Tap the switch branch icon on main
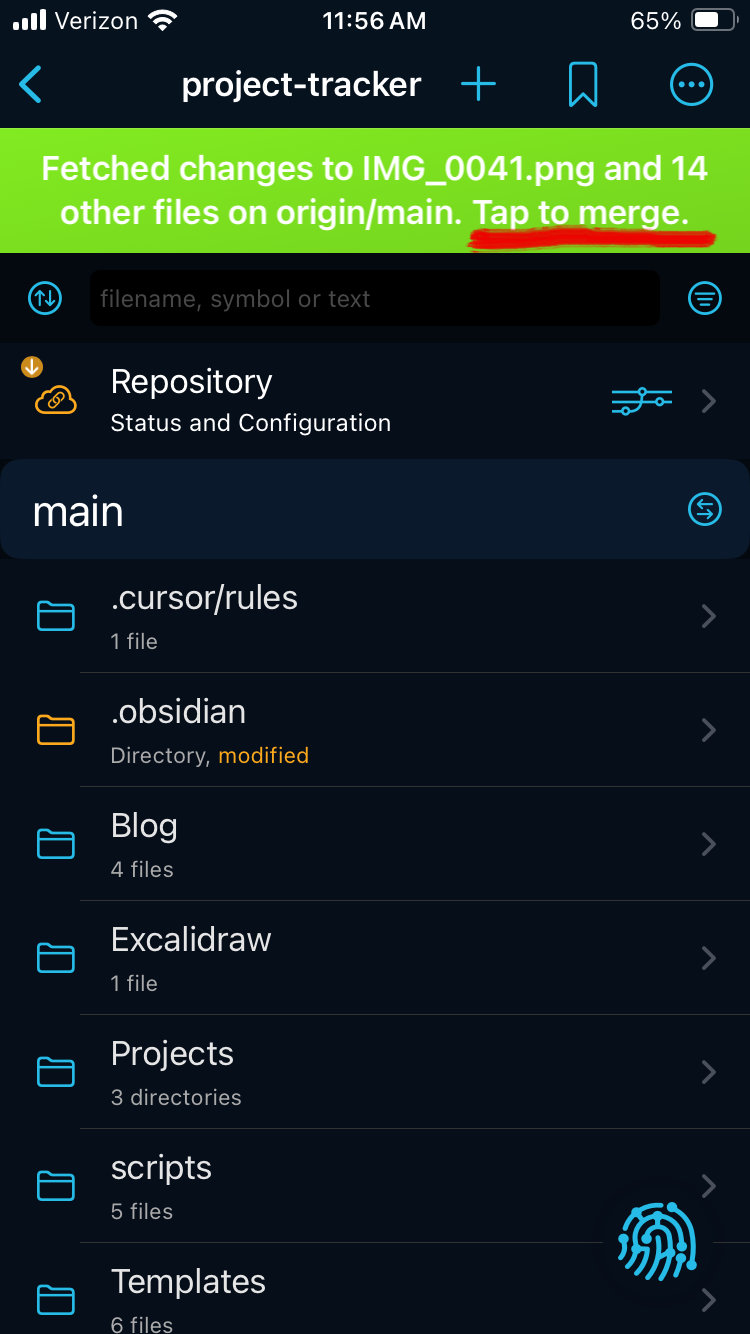Screen dimensions: 750x1334 pyautogui.click(x=705, y=510)
